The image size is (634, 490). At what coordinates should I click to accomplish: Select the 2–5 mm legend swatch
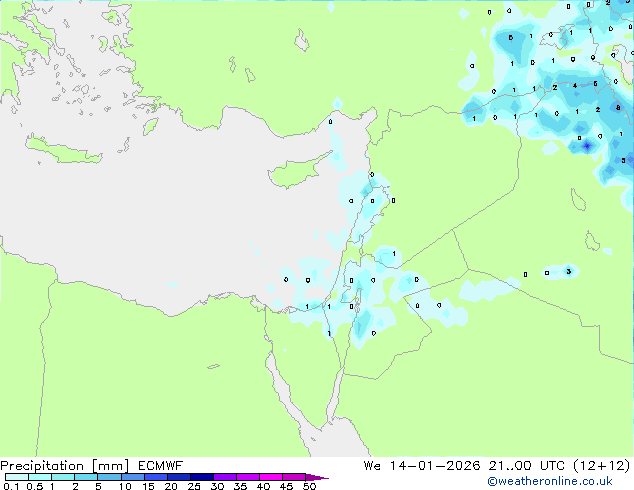pos(86,477)
